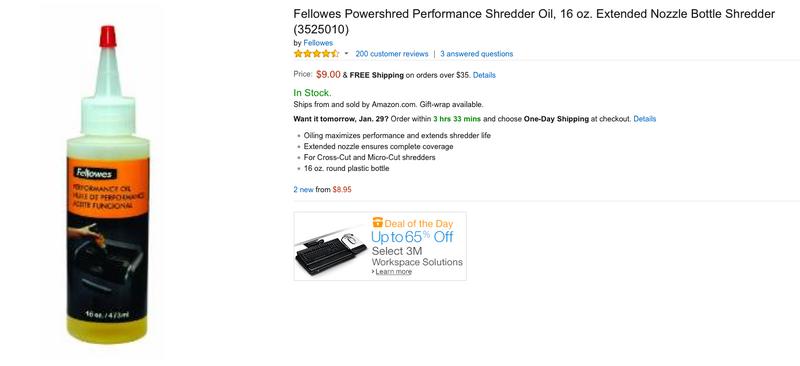This screenshot has width=800, height=366.
Task: Open the 200 customer reviews link
Action: click(392, 54)
